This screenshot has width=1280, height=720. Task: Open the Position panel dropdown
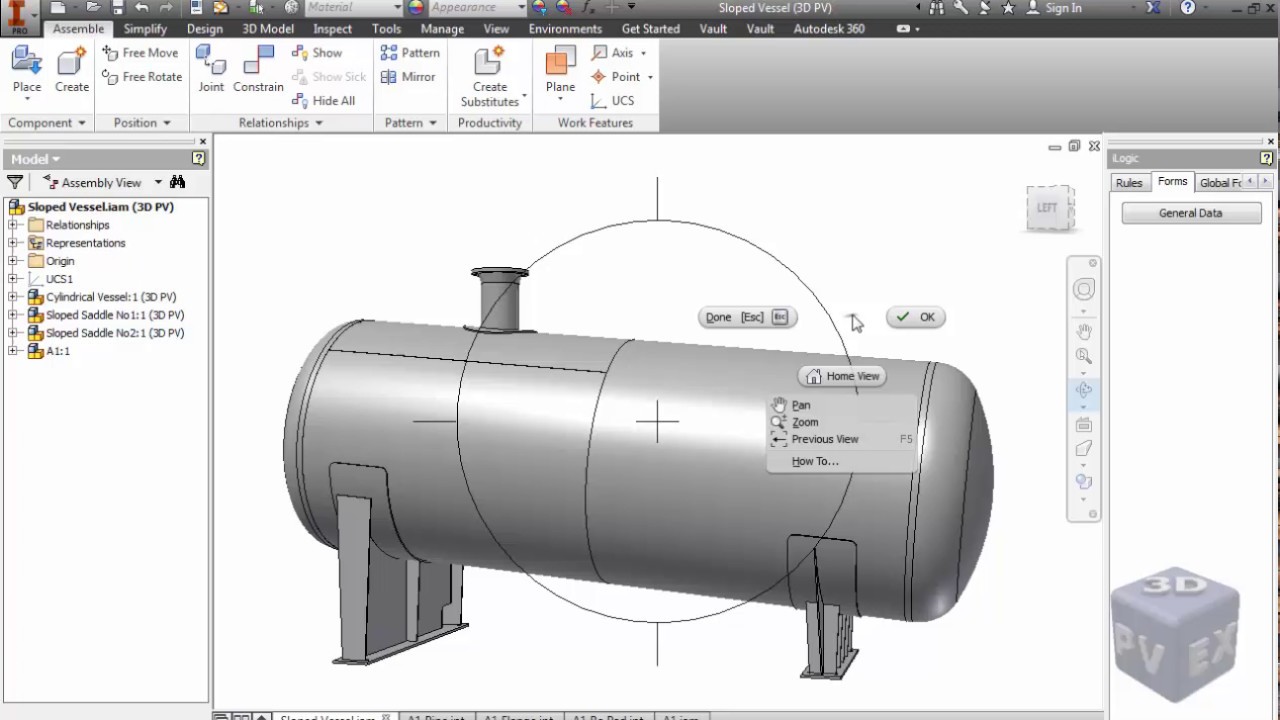click(x=166, y=123)
